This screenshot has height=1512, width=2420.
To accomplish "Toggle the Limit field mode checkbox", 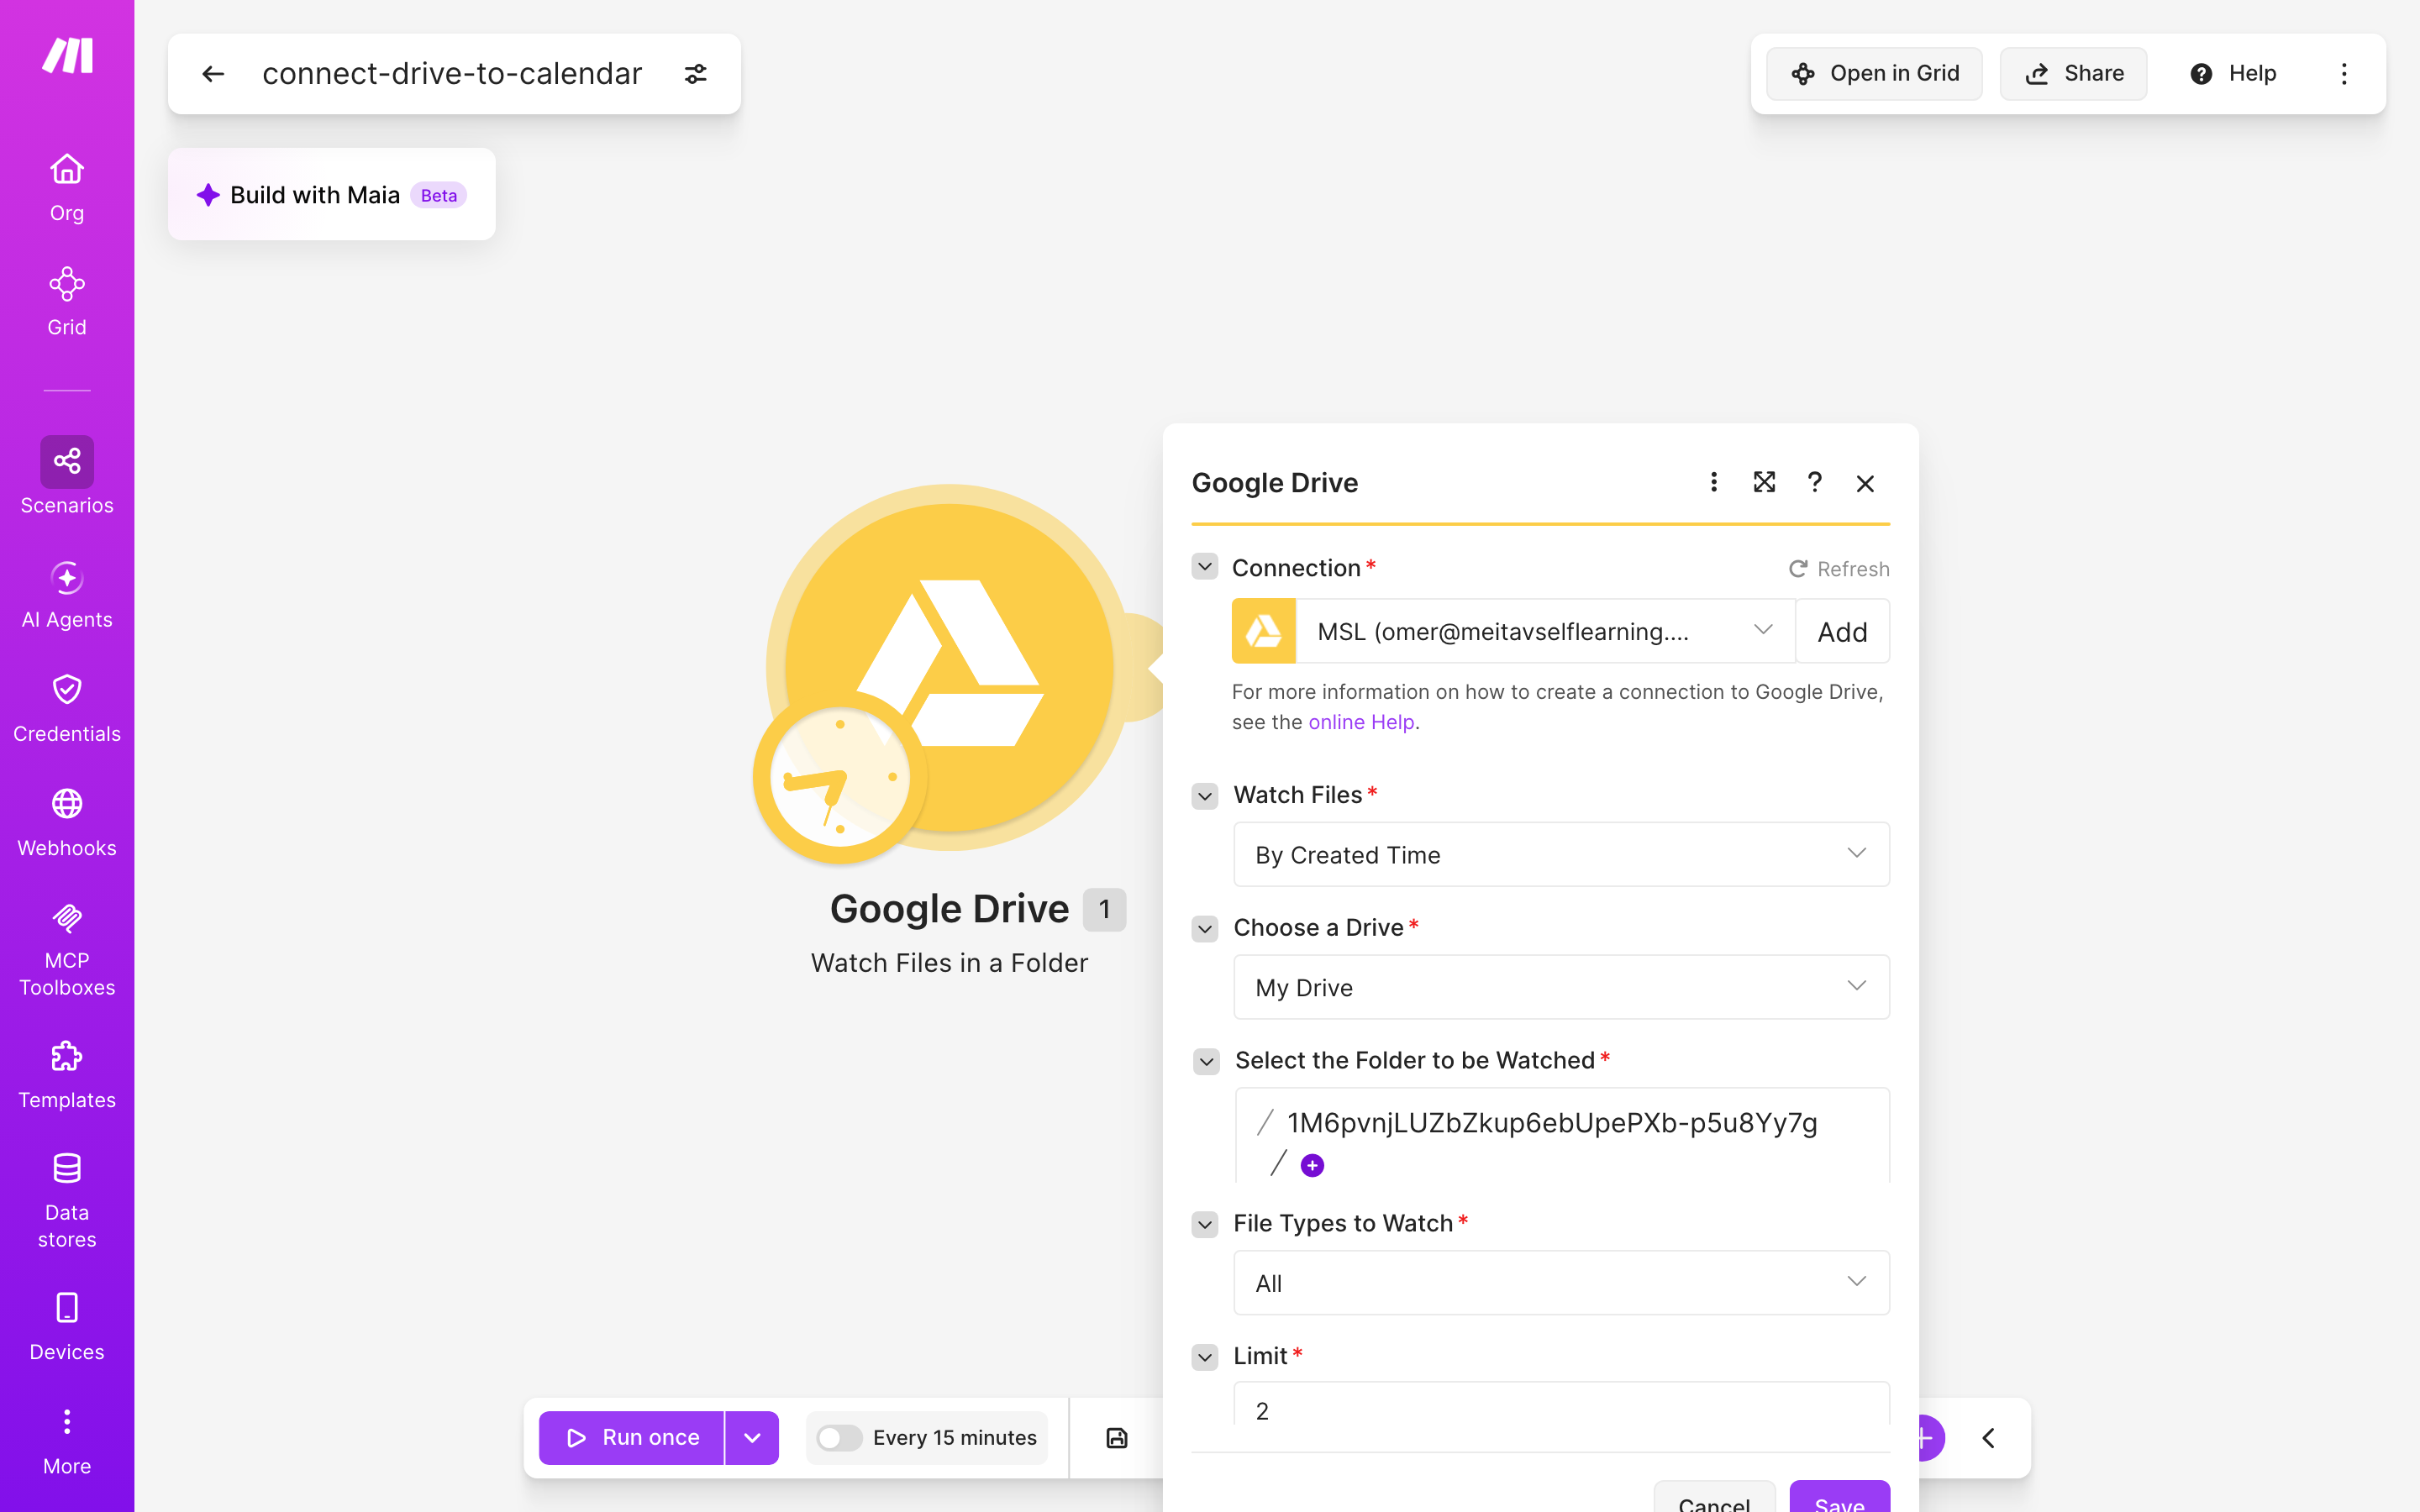I will pos(1205,1357).
